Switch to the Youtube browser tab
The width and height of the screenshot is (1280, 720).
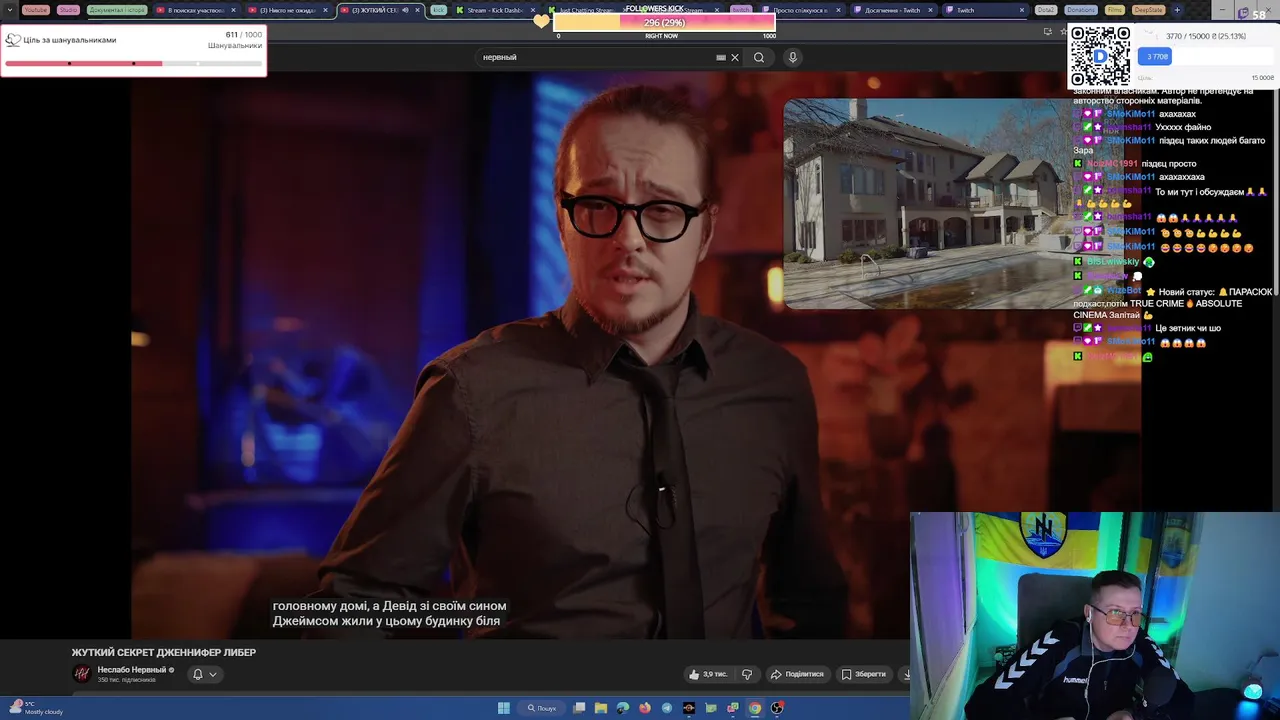[x=36, y=10]
